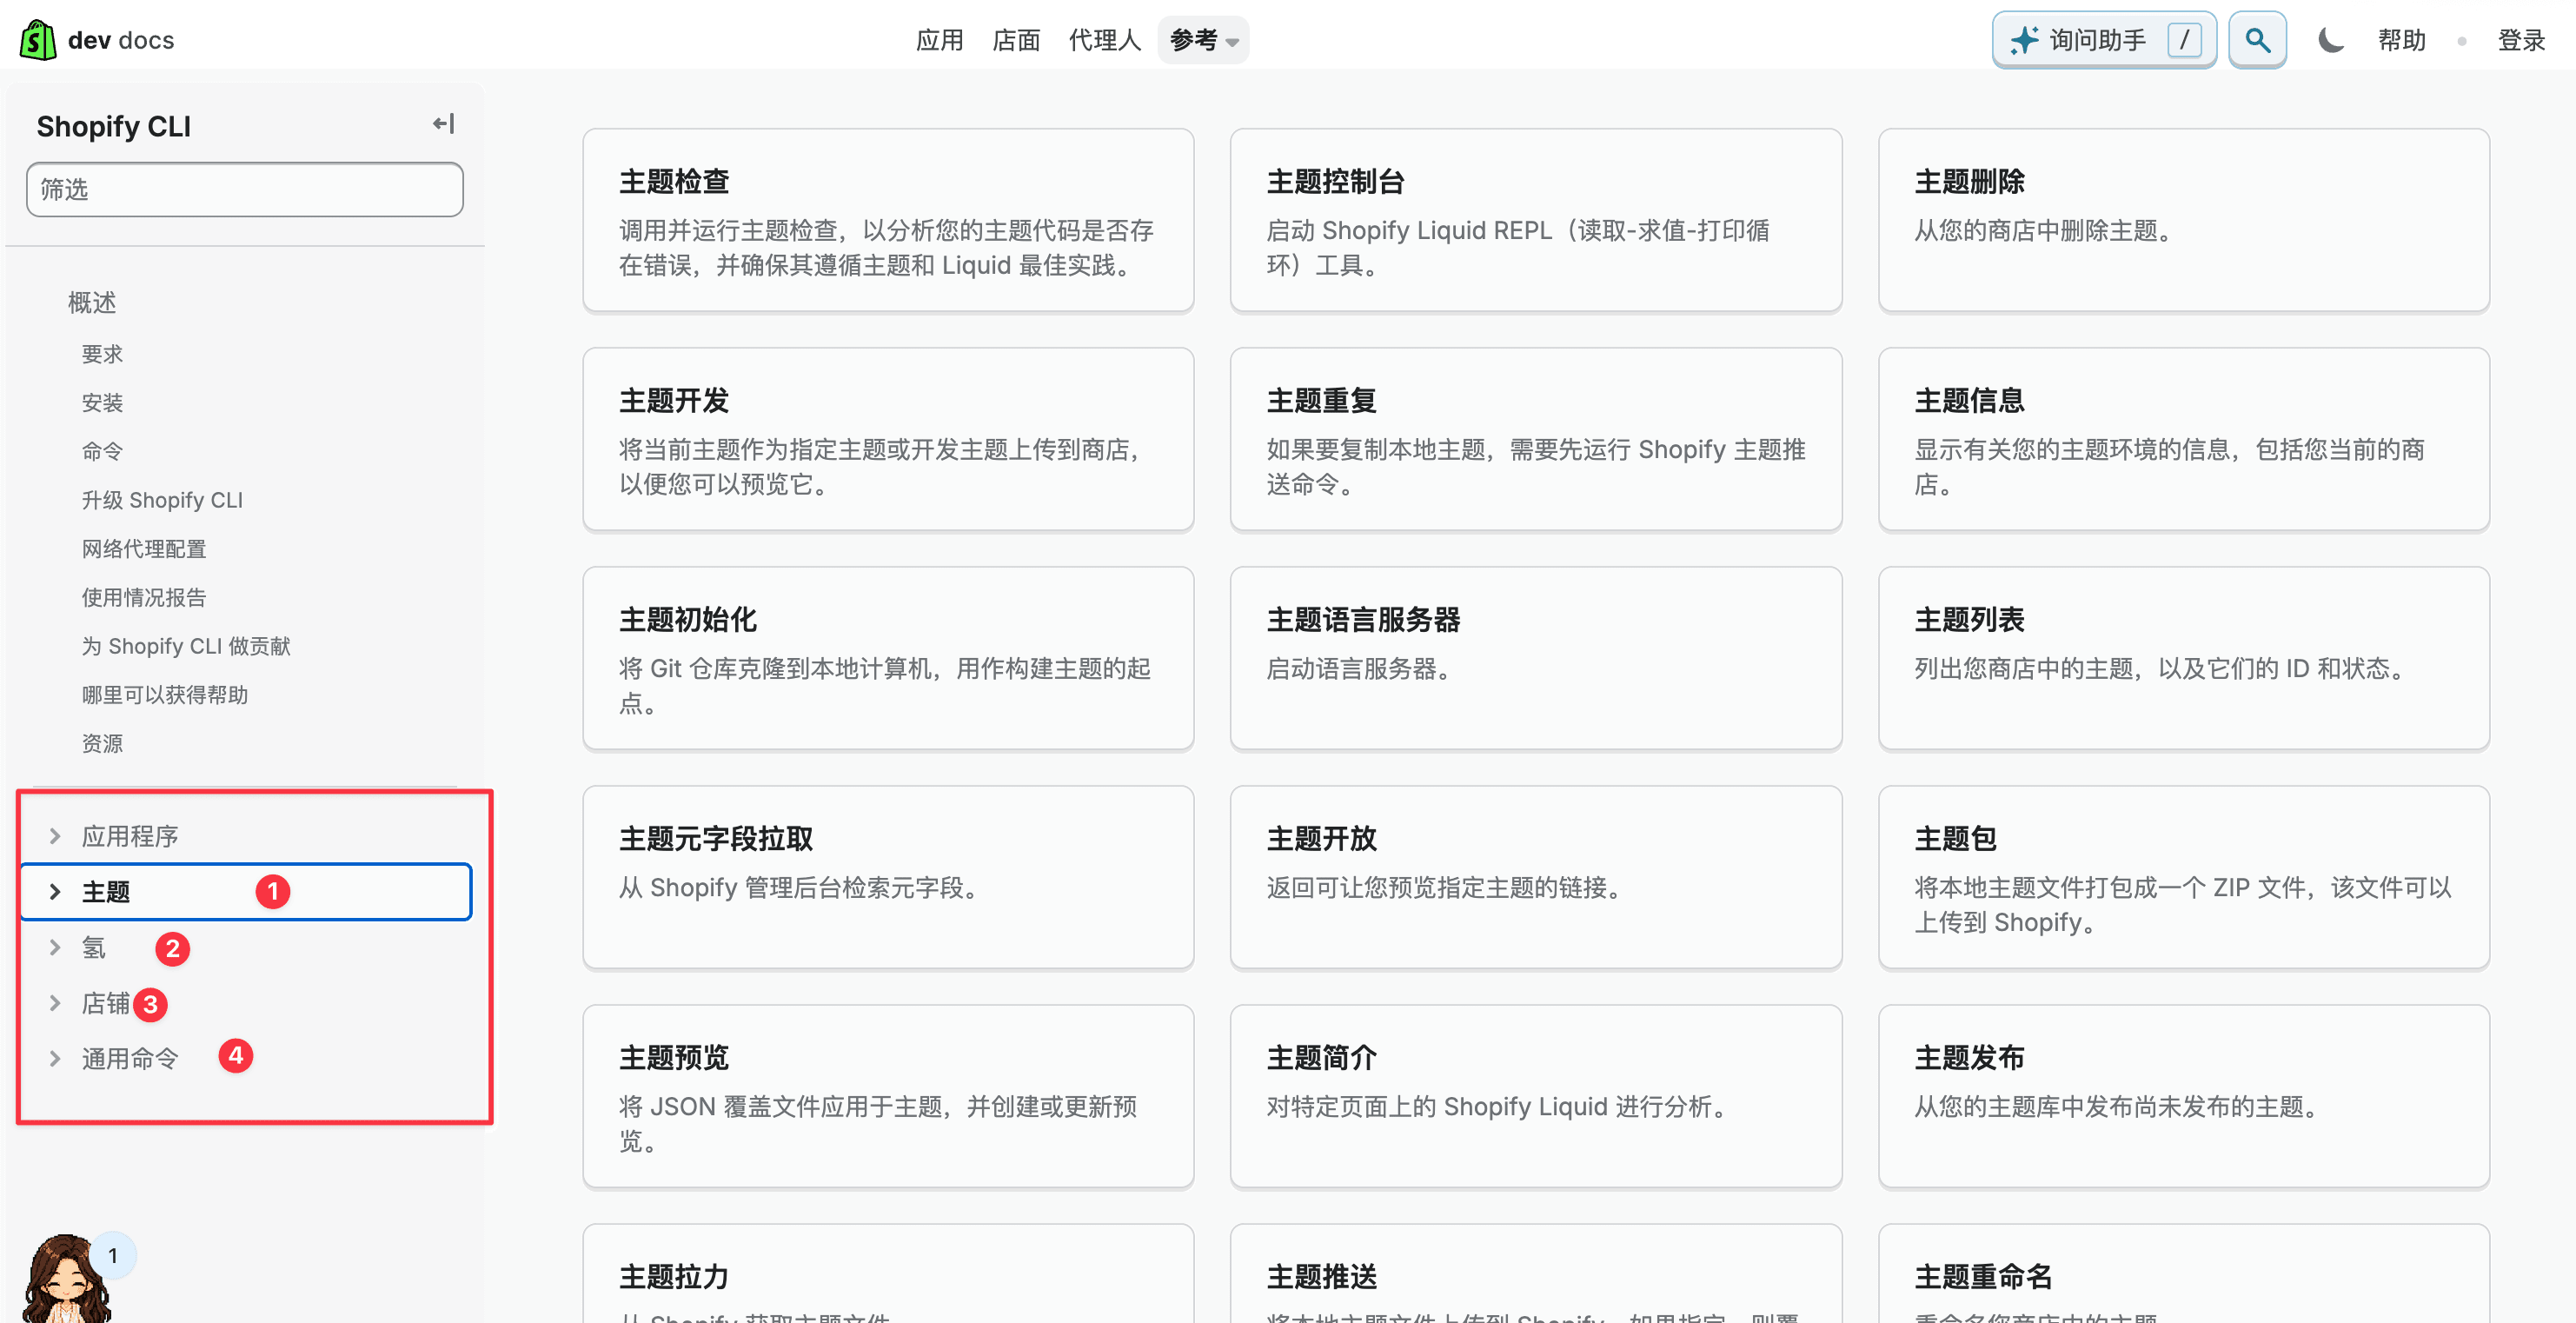Viewport: 2576px width, 1323px height.
Task: Go to 应用 in top navigation
Action: click(x=939, y=40)
